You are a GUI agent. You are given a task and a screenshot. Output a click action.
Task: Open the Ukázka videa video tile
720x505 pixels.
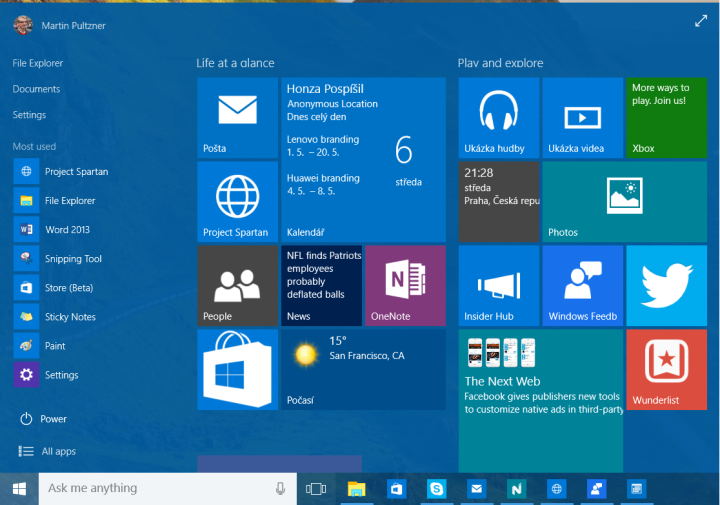583,118
